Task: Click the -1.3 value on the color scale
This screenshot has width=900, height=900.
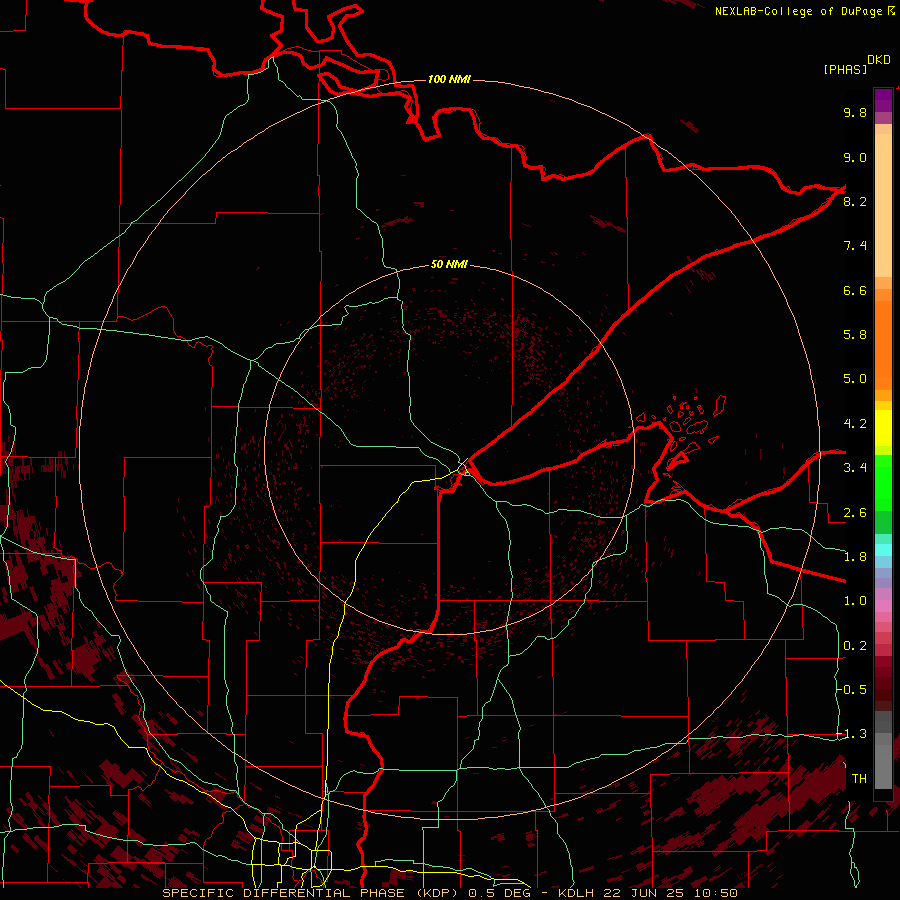Action: click(852, 734)
